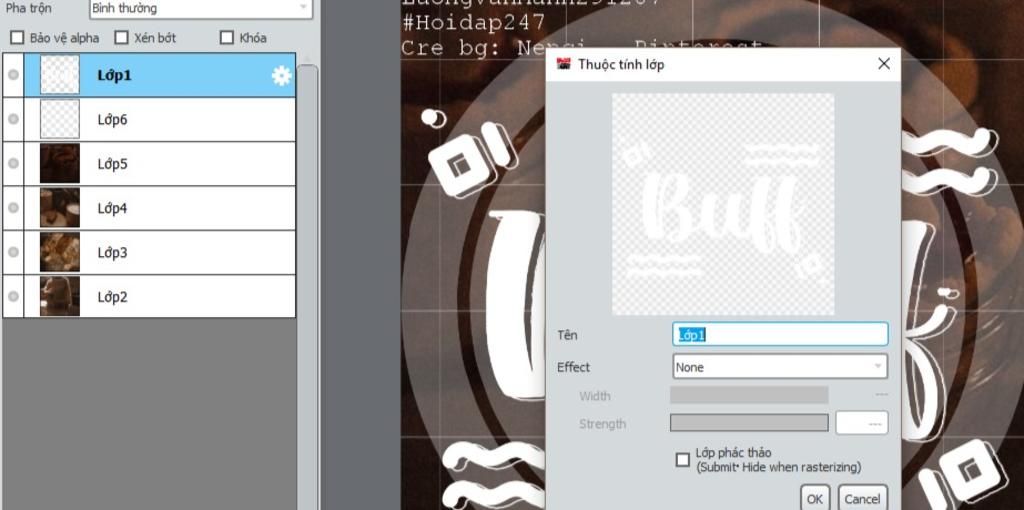This screenshot has height=510, width=1024.
Task: Toggle visibility of Lớp1 layer
Action: click(13, 75)
